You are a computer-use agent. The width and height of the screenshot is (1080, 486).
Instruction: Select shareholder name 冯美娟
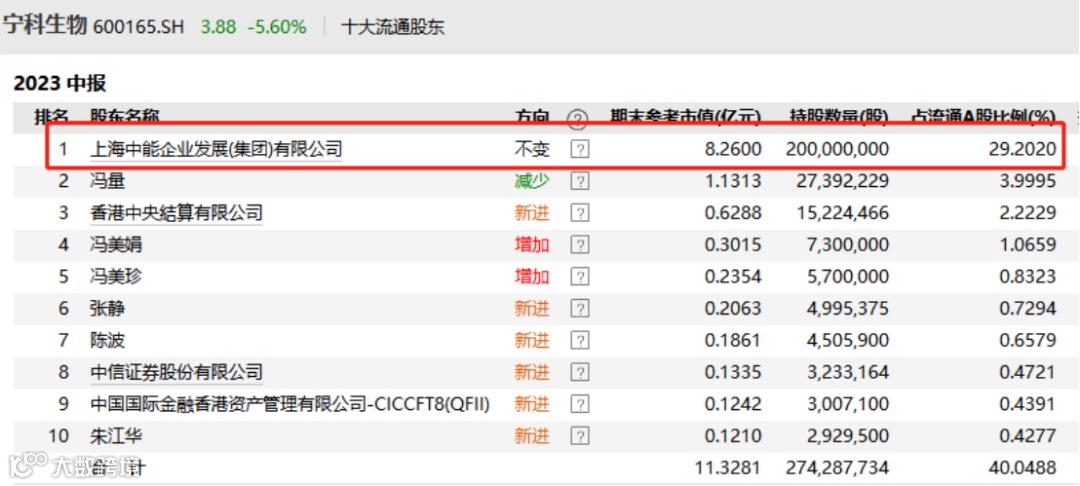pyautogui.click(x=116, y=244)
